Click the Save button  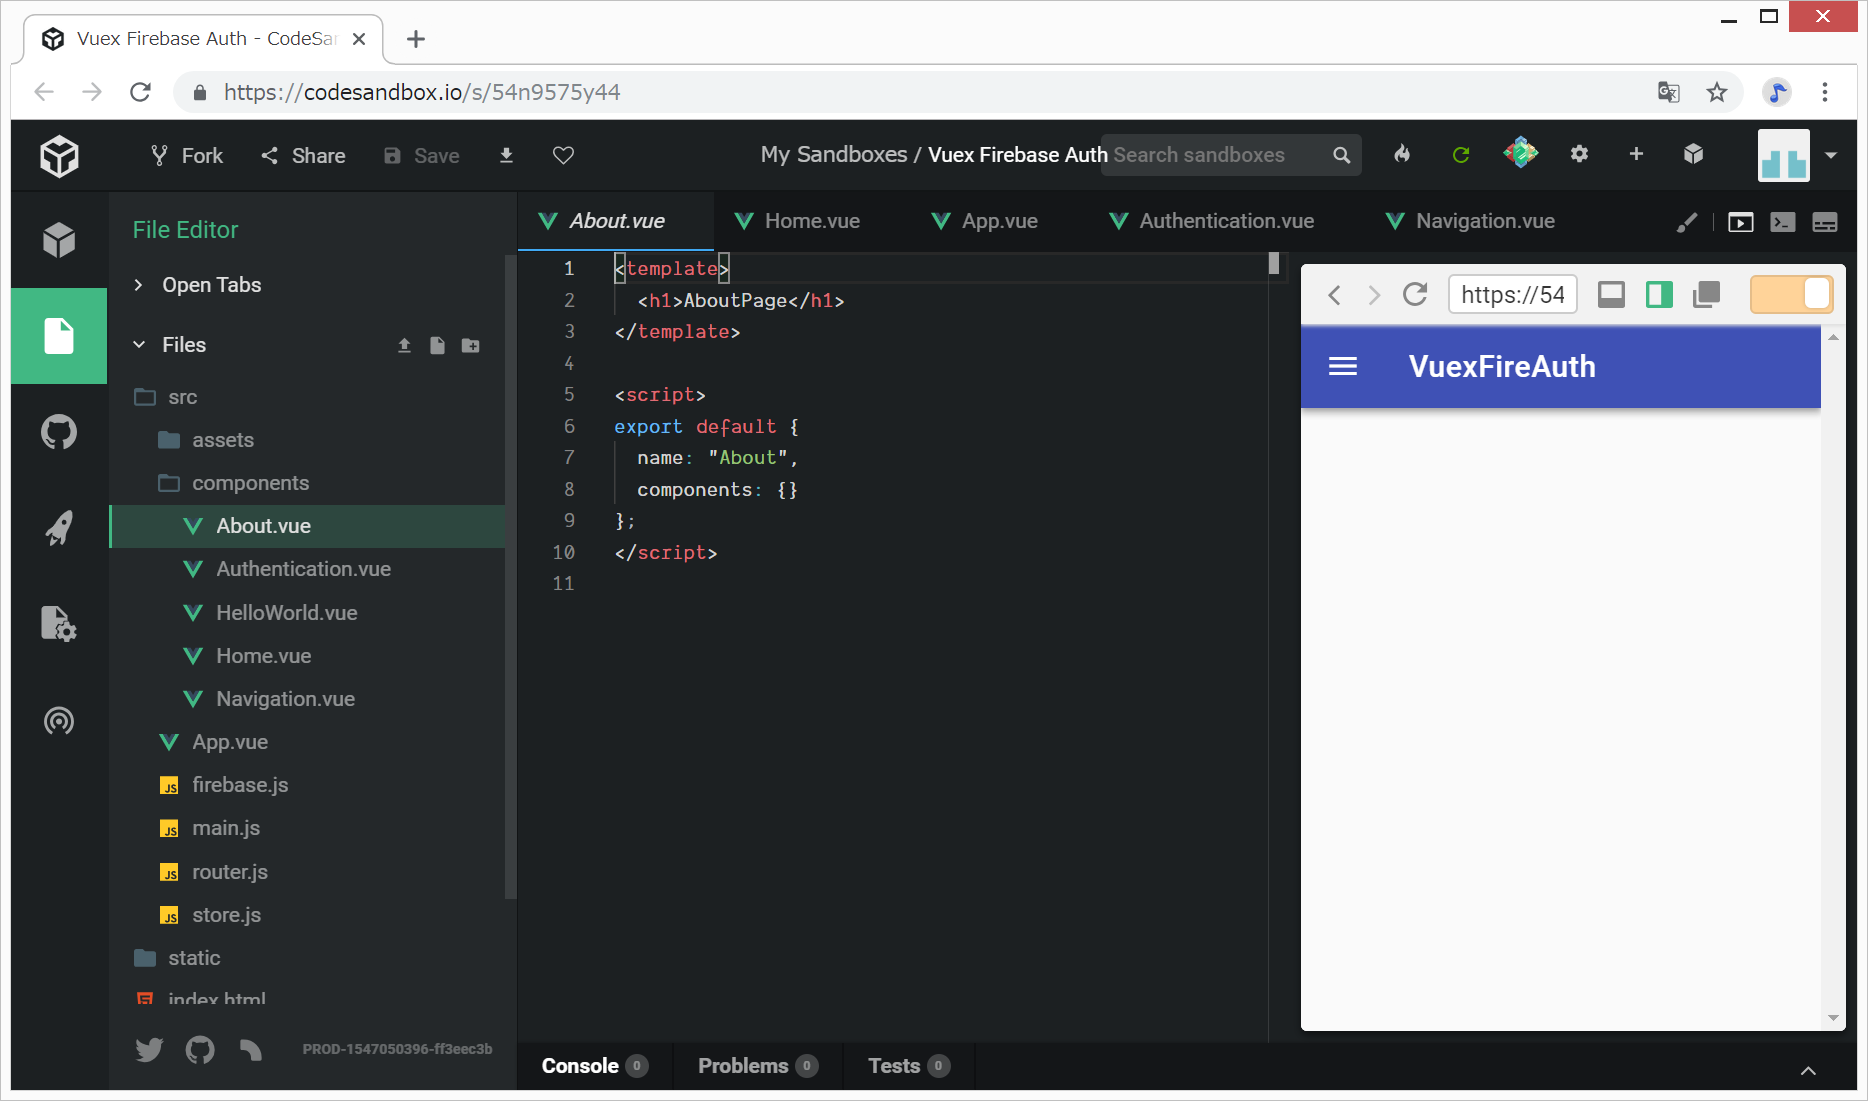[421, 155]
